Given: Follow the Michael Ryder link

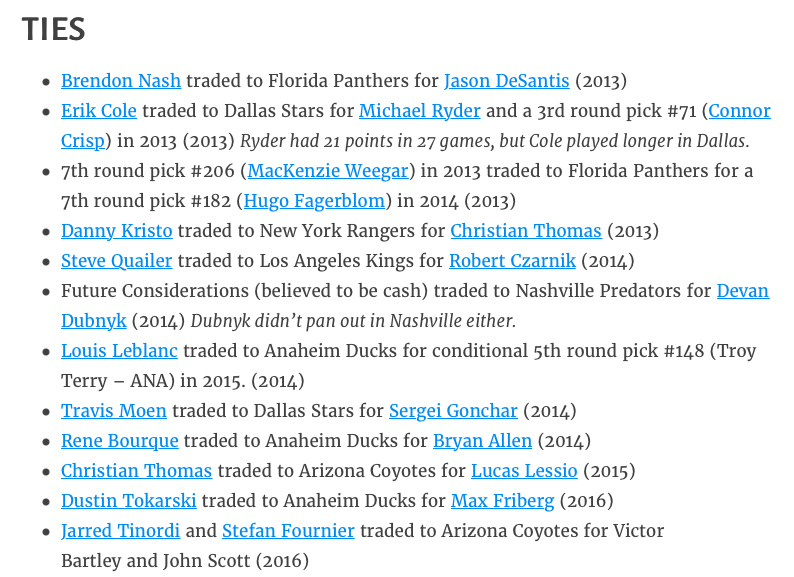Looking at the screenshot, I should click(x=420, y=111).
